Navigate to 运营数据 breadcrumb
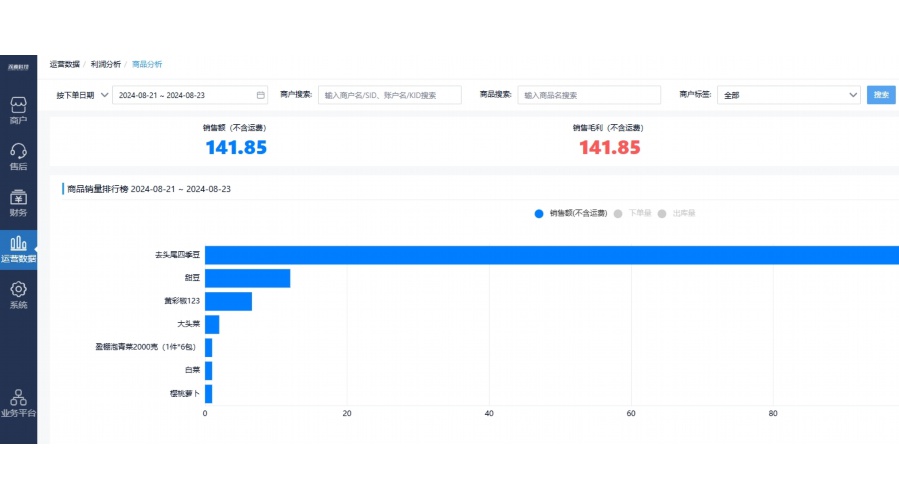899x499 pixels. [x=64, y=64]
